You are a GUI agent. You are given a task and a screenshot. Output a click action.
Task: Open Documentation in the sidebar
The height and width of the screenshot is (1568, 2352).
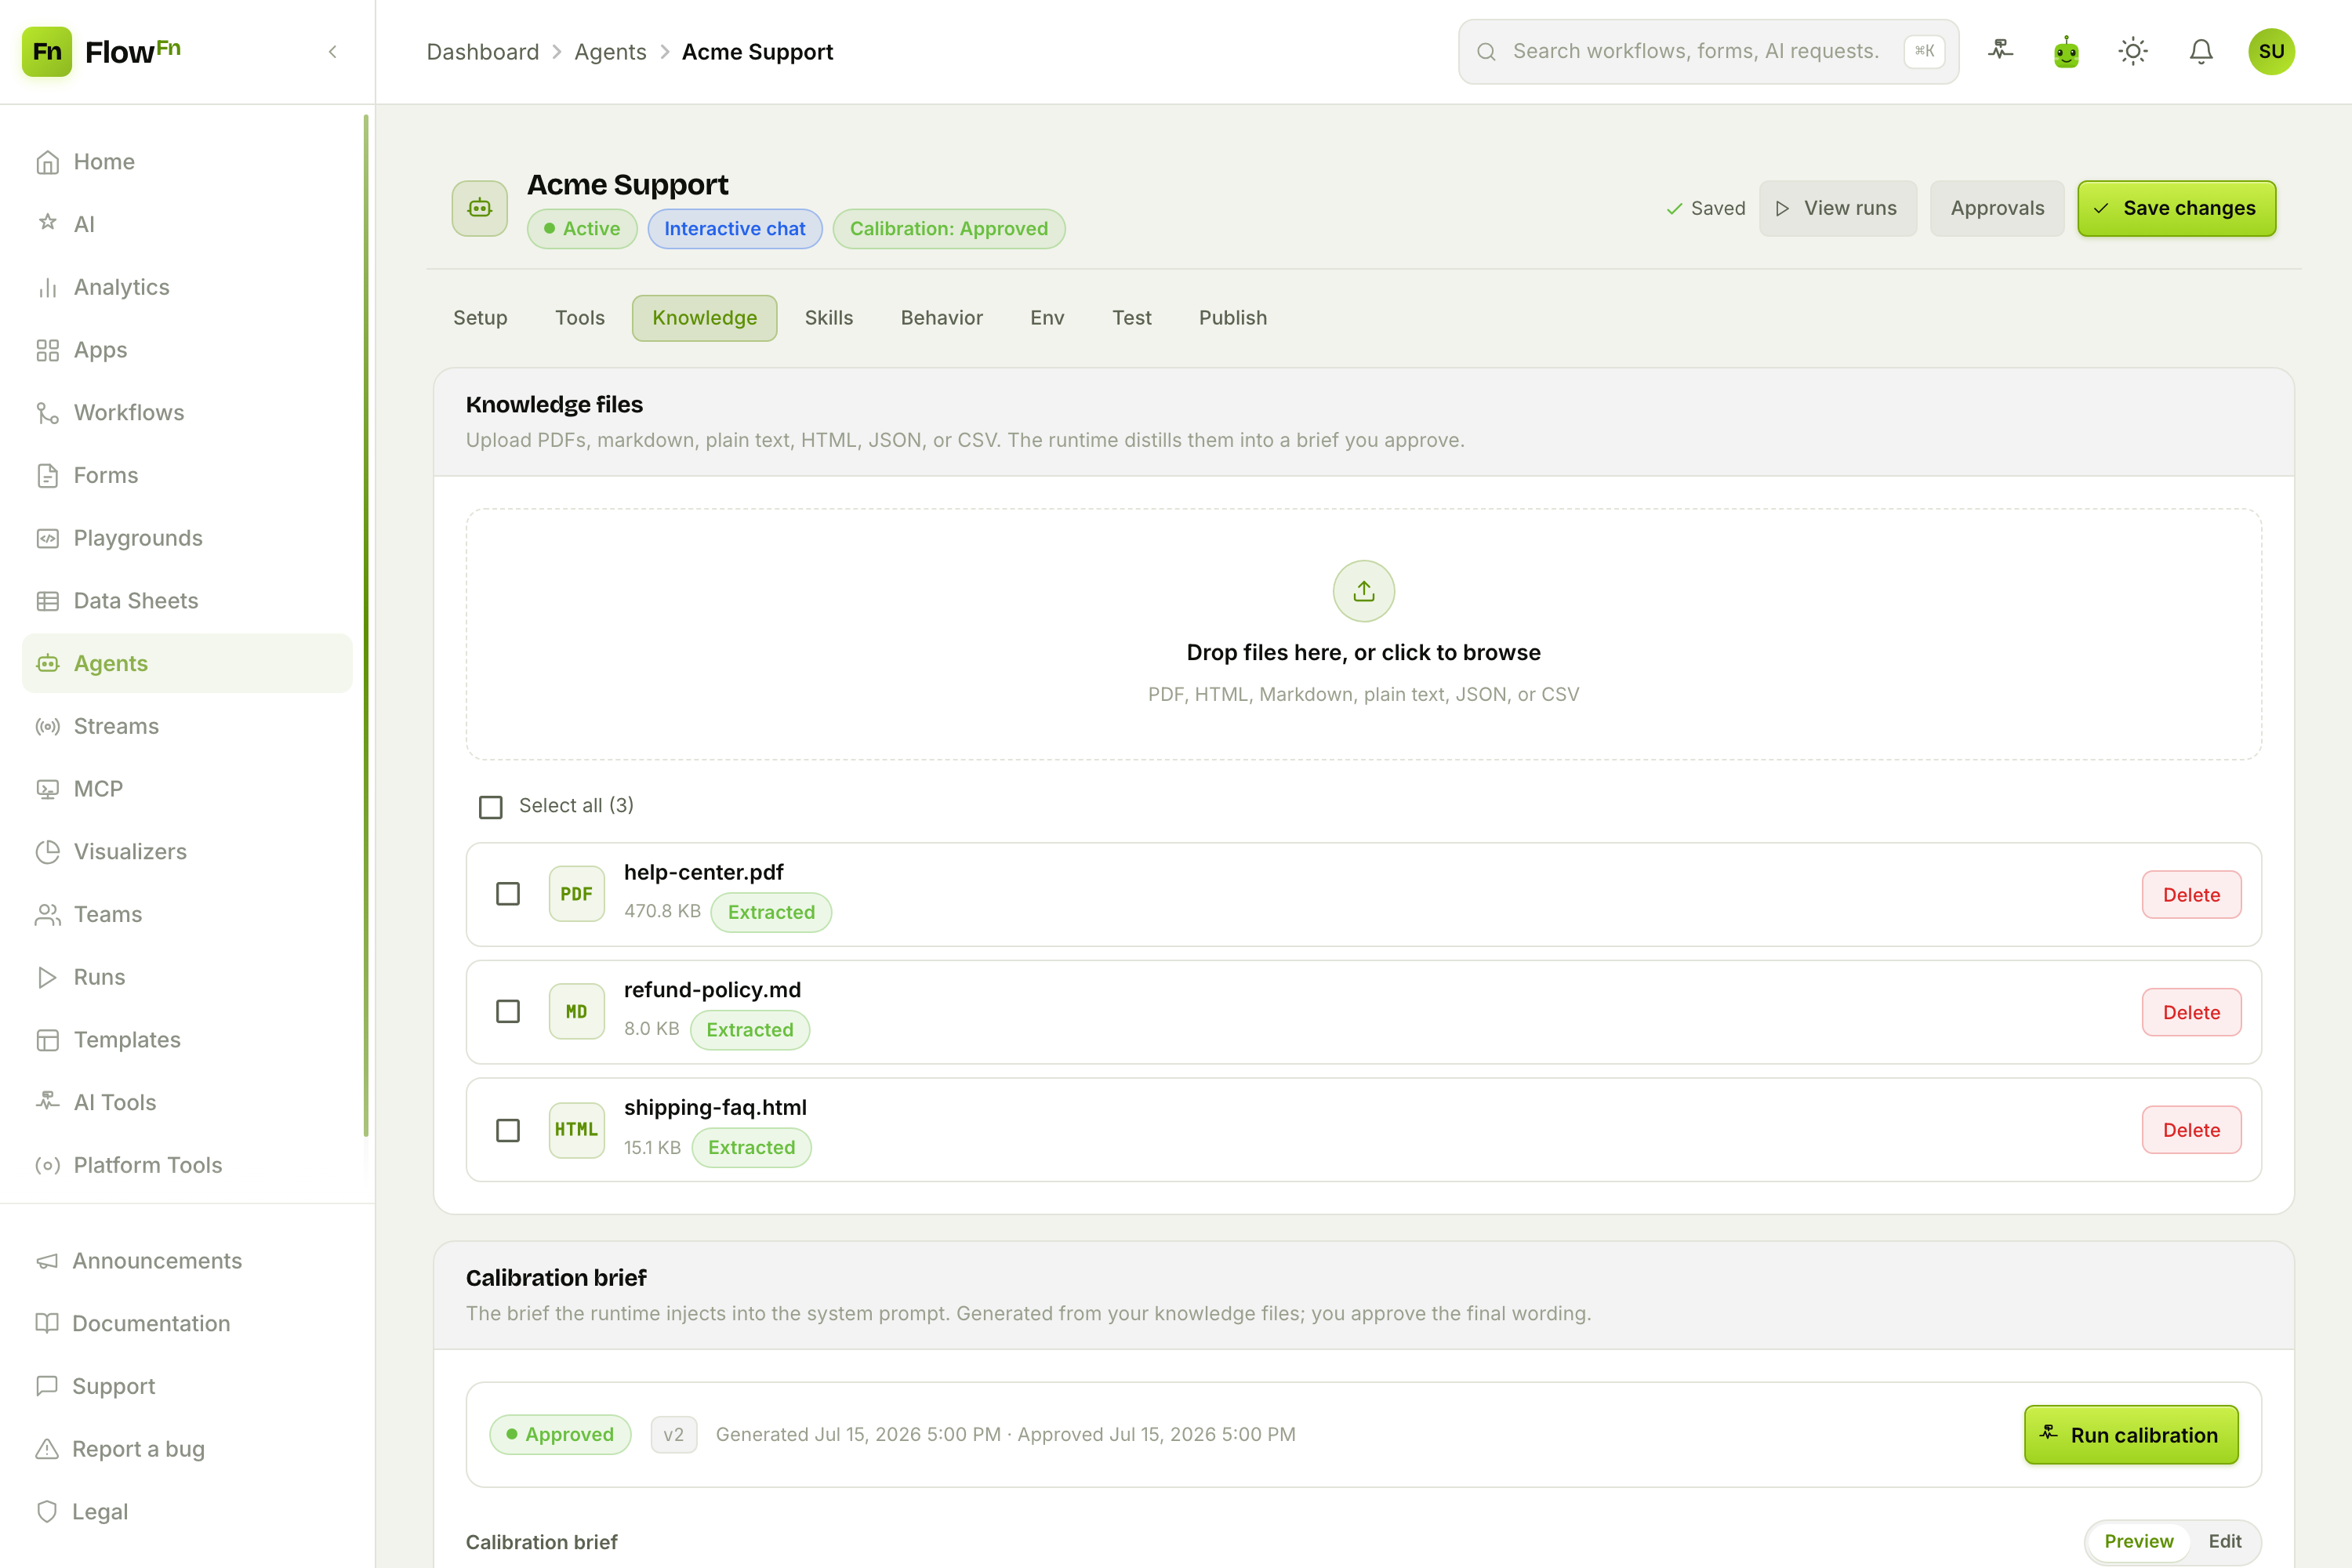click(x=187, y=1323)
